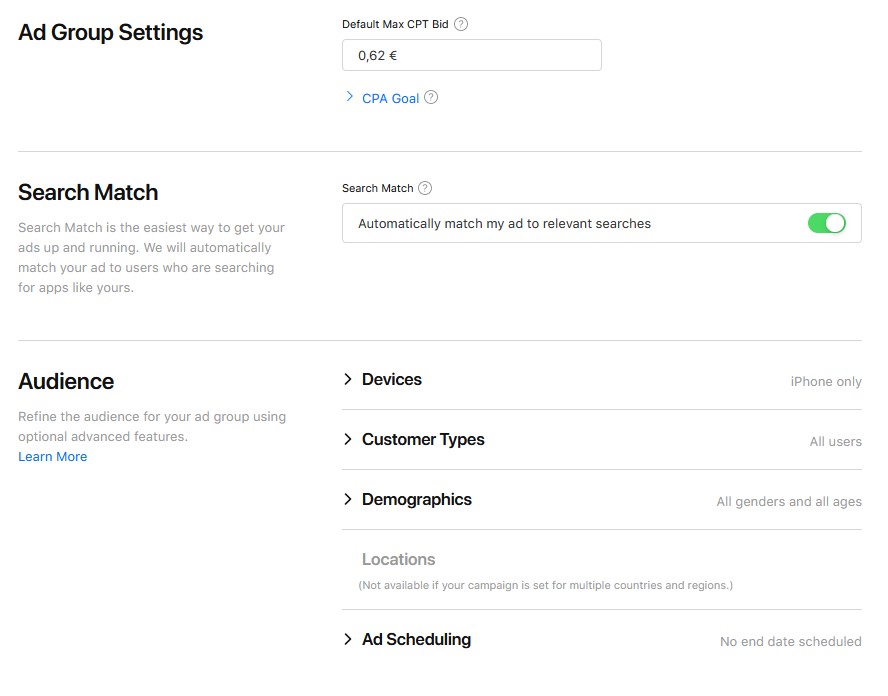Open the Learn More link under Audience
Image resolution: width=888 pixels, height=696 pixels.
tap(53, 457)
